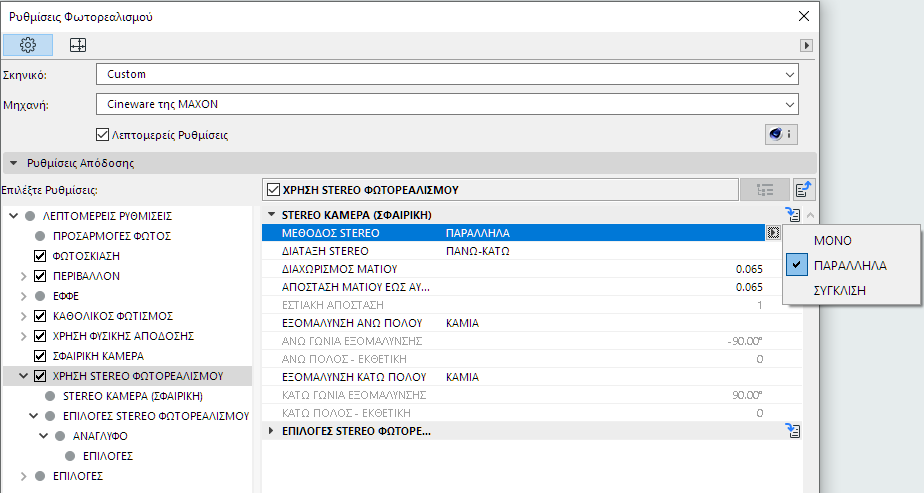The width and height of the screenshot is (924, 493).
Task: Collapse STEREO ΚΑΜΕΡΑ (ΣΦΑΙΡΙΚΗ) settings group
Action: point(271,215)
